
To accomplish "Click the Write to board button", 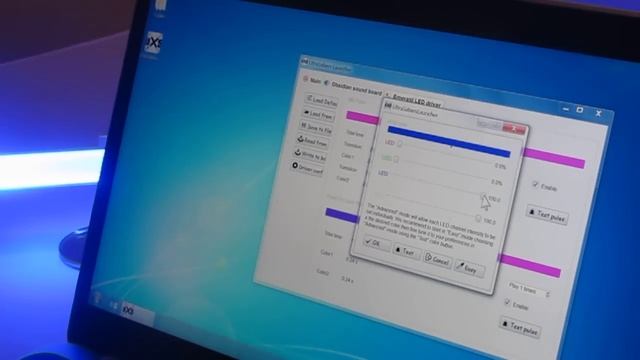I will pos(310,154).
